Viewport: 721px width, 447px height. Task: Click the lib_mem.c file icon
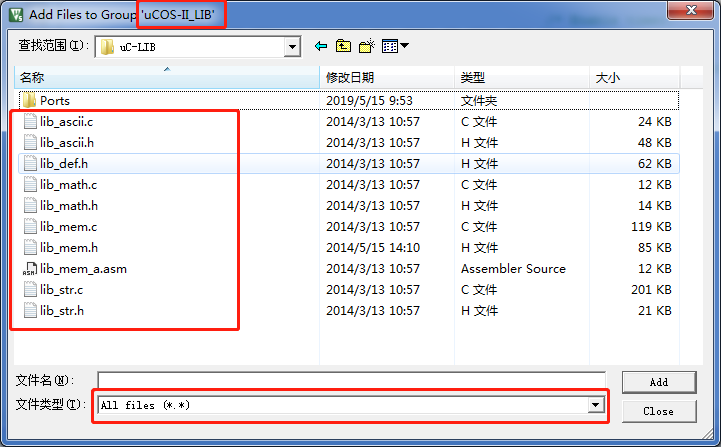(30, 226)
